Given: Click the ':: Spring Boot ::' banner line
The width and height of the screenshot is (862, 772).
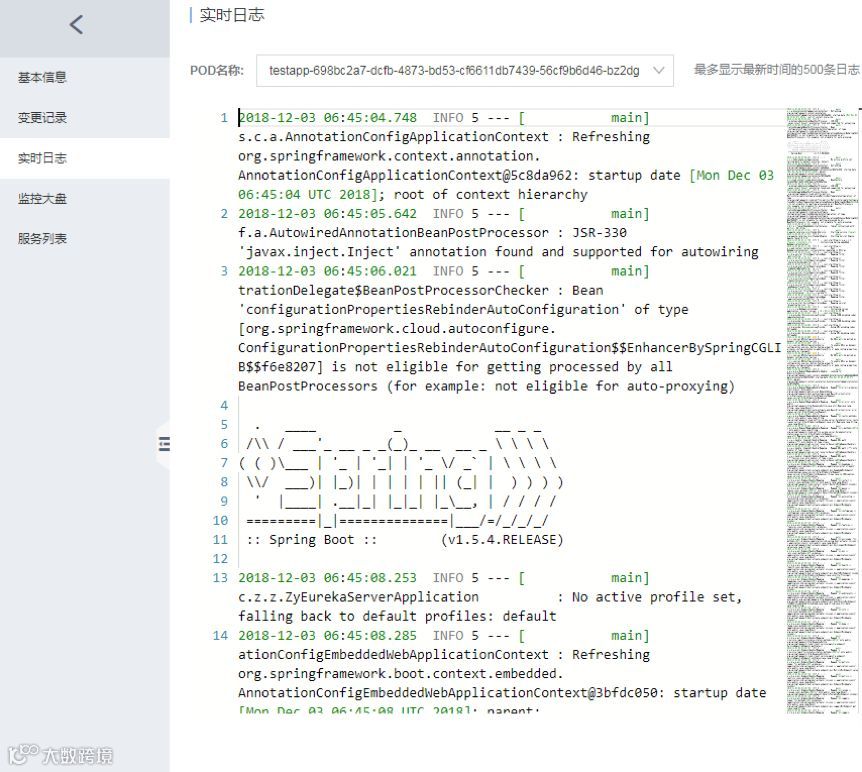Looking at the screenshot, I should tap(311, 540).
